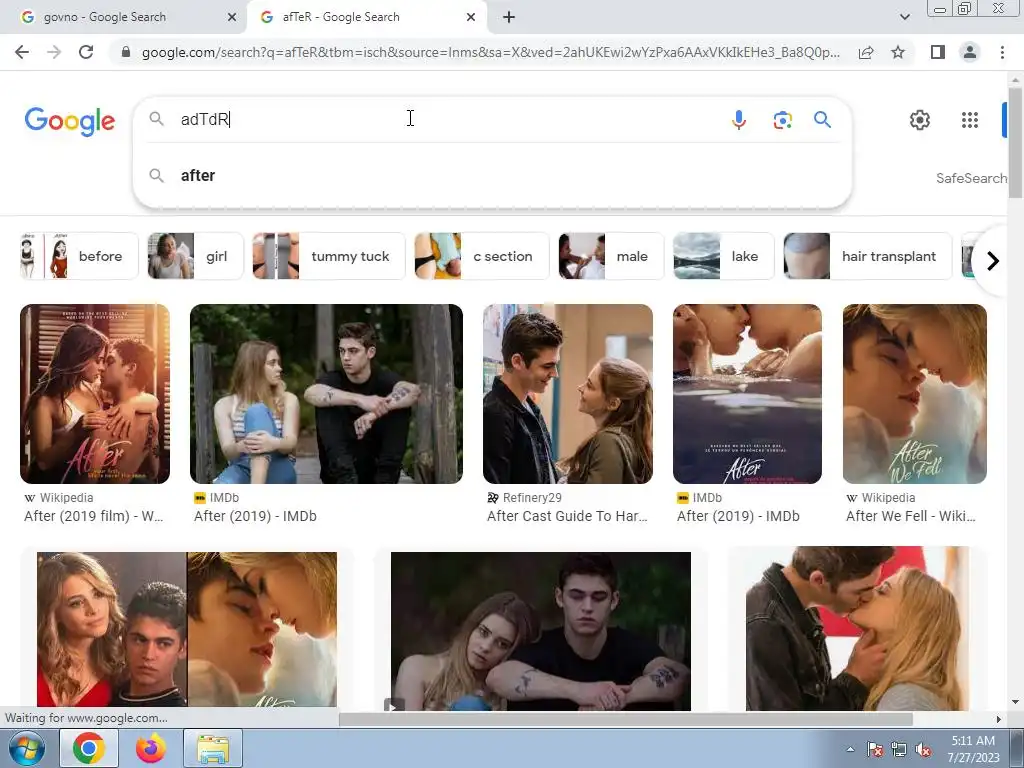Screen dimensions: 1024x768
Task: Open 'After (2019 film) - W...' link
Action: [93, 516]
